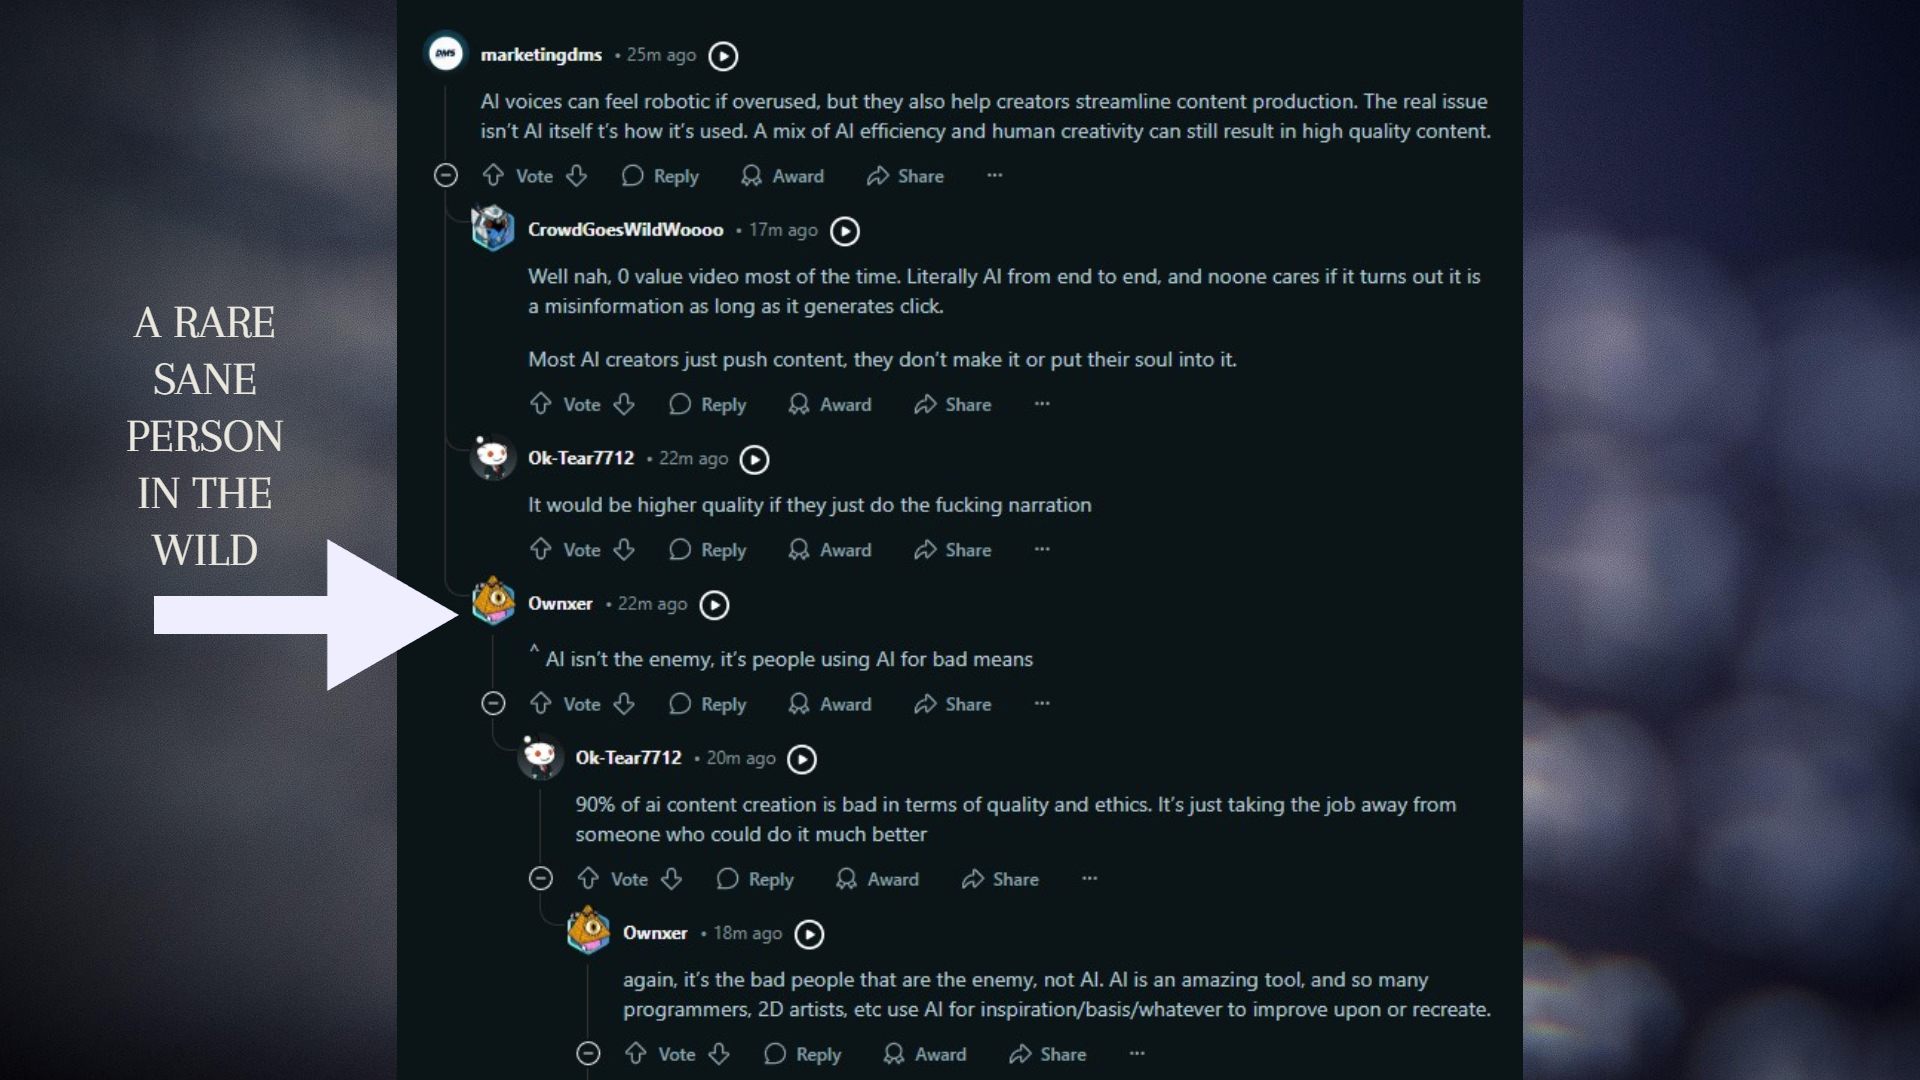This screenshot has height=1080, width=1920.
Task: Upvote Ownxer's 'AI isn't the enemy' comment
Action: pyautogui.click(x=541, y=704)
